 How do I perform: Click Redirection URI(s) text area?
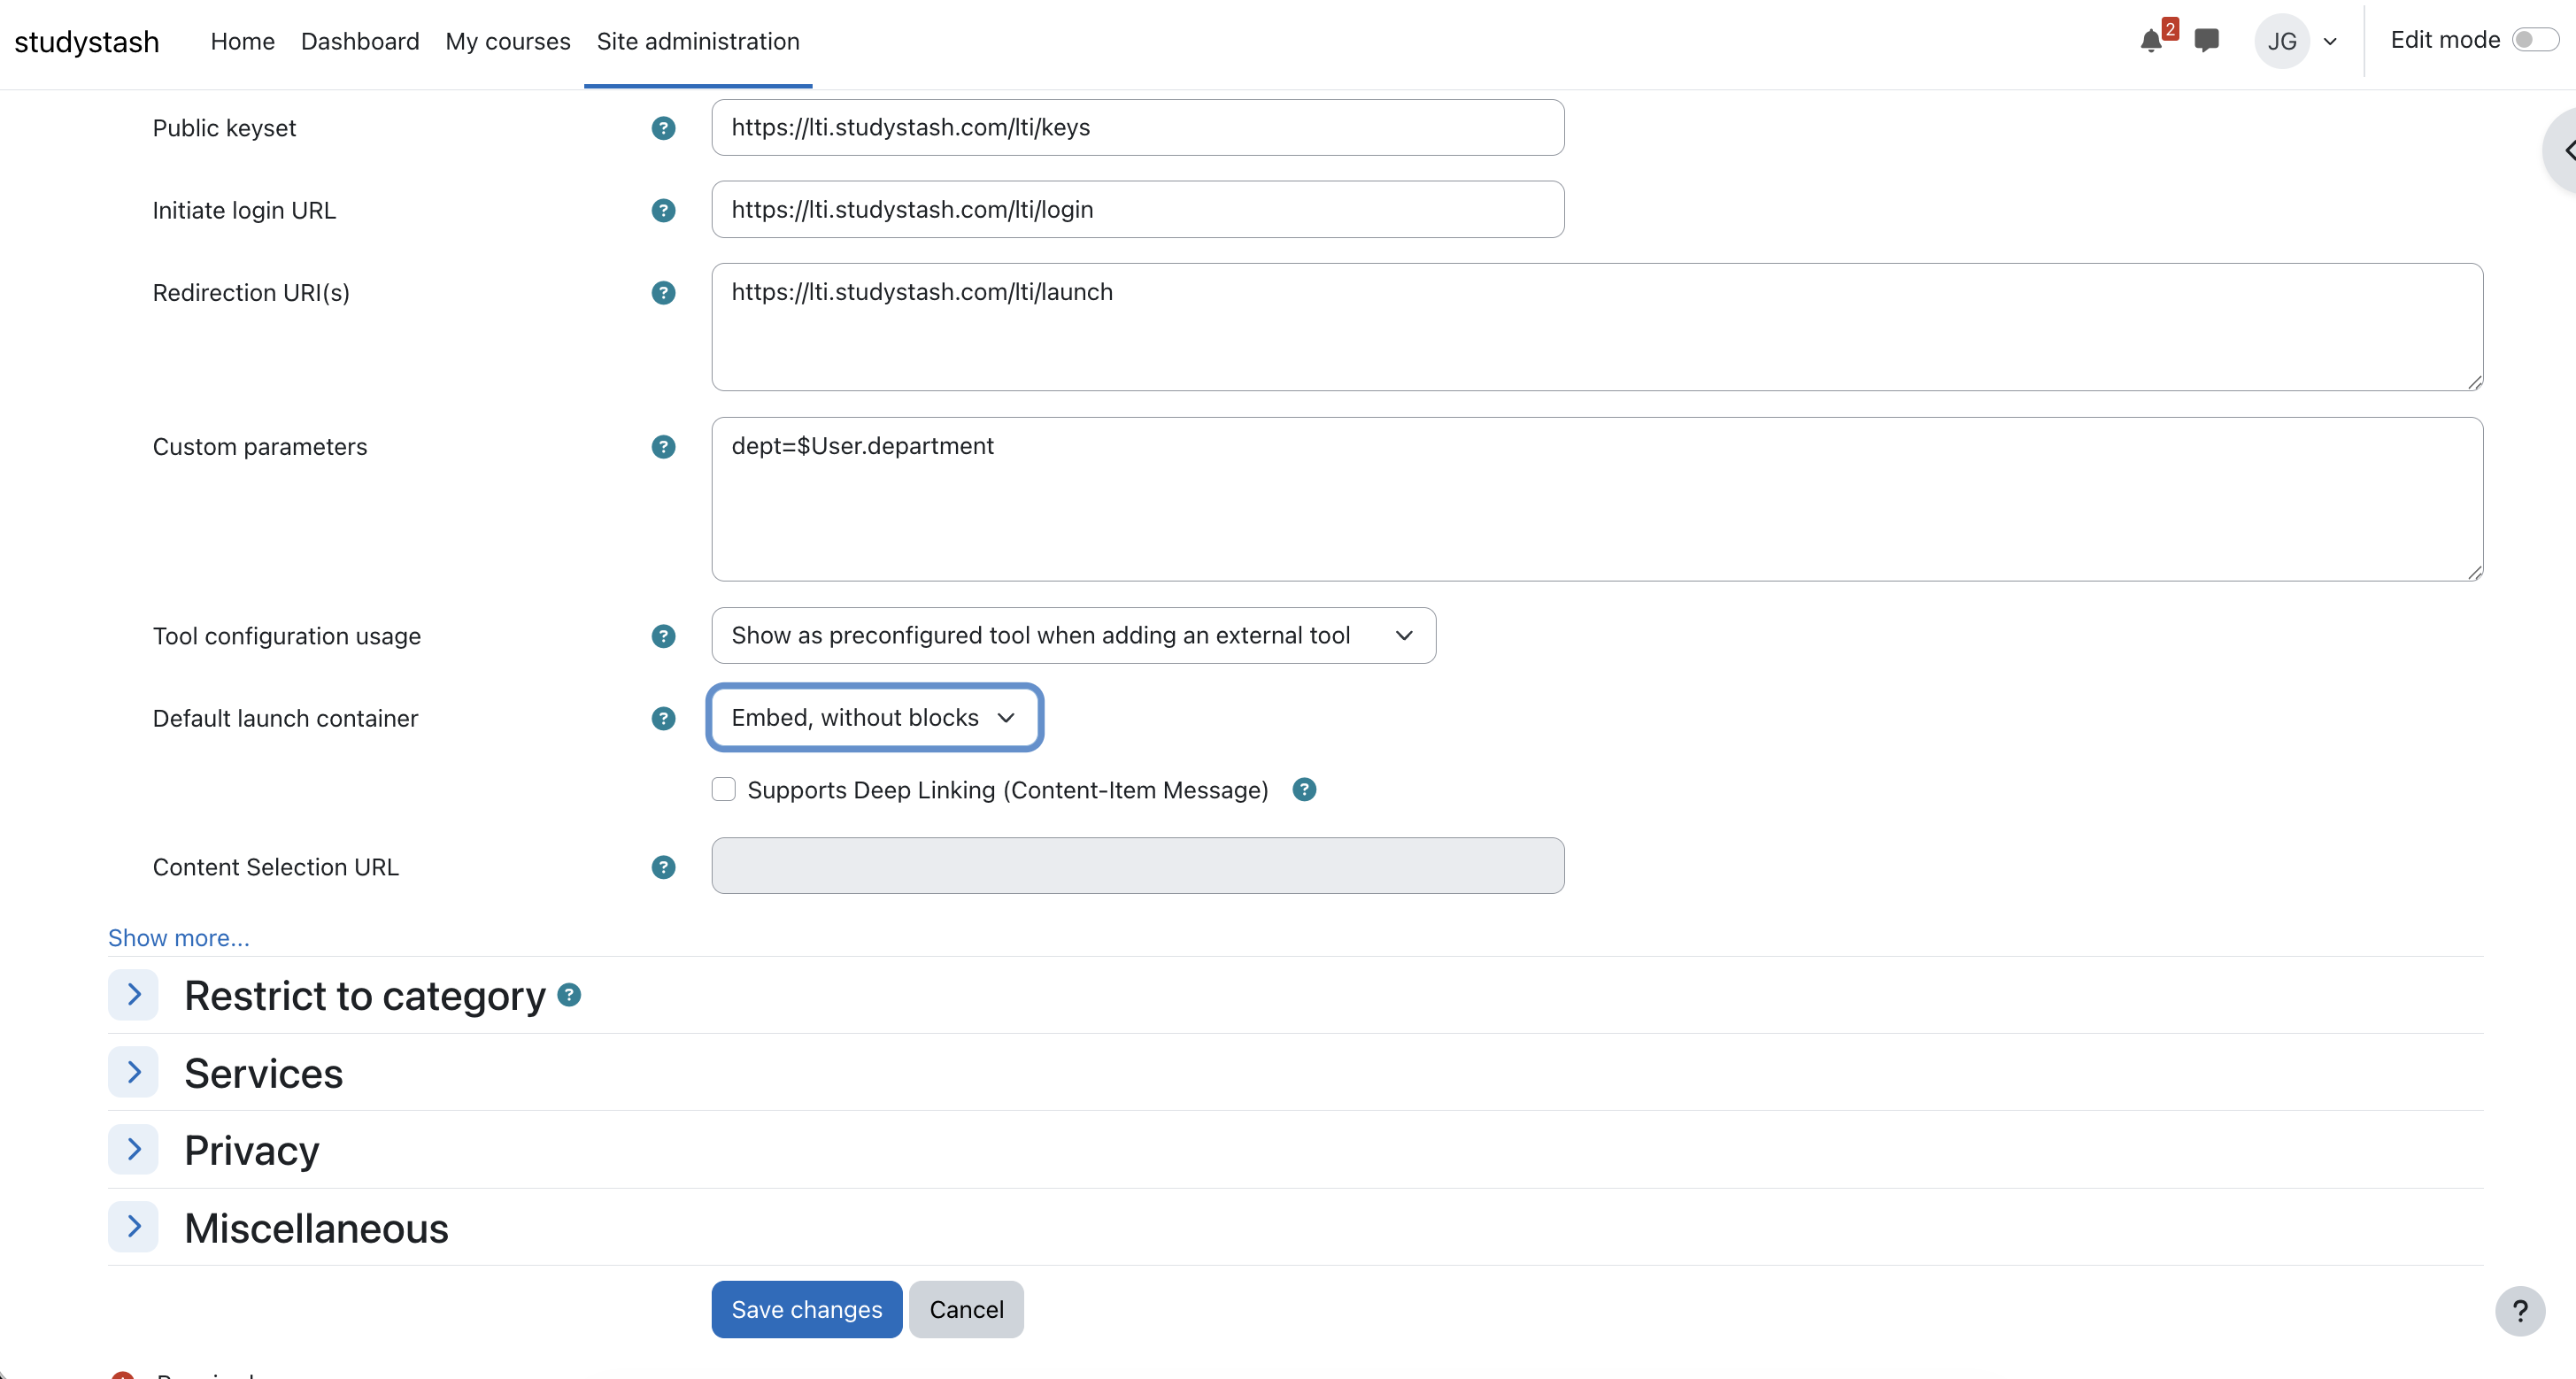coord(1597,327)
